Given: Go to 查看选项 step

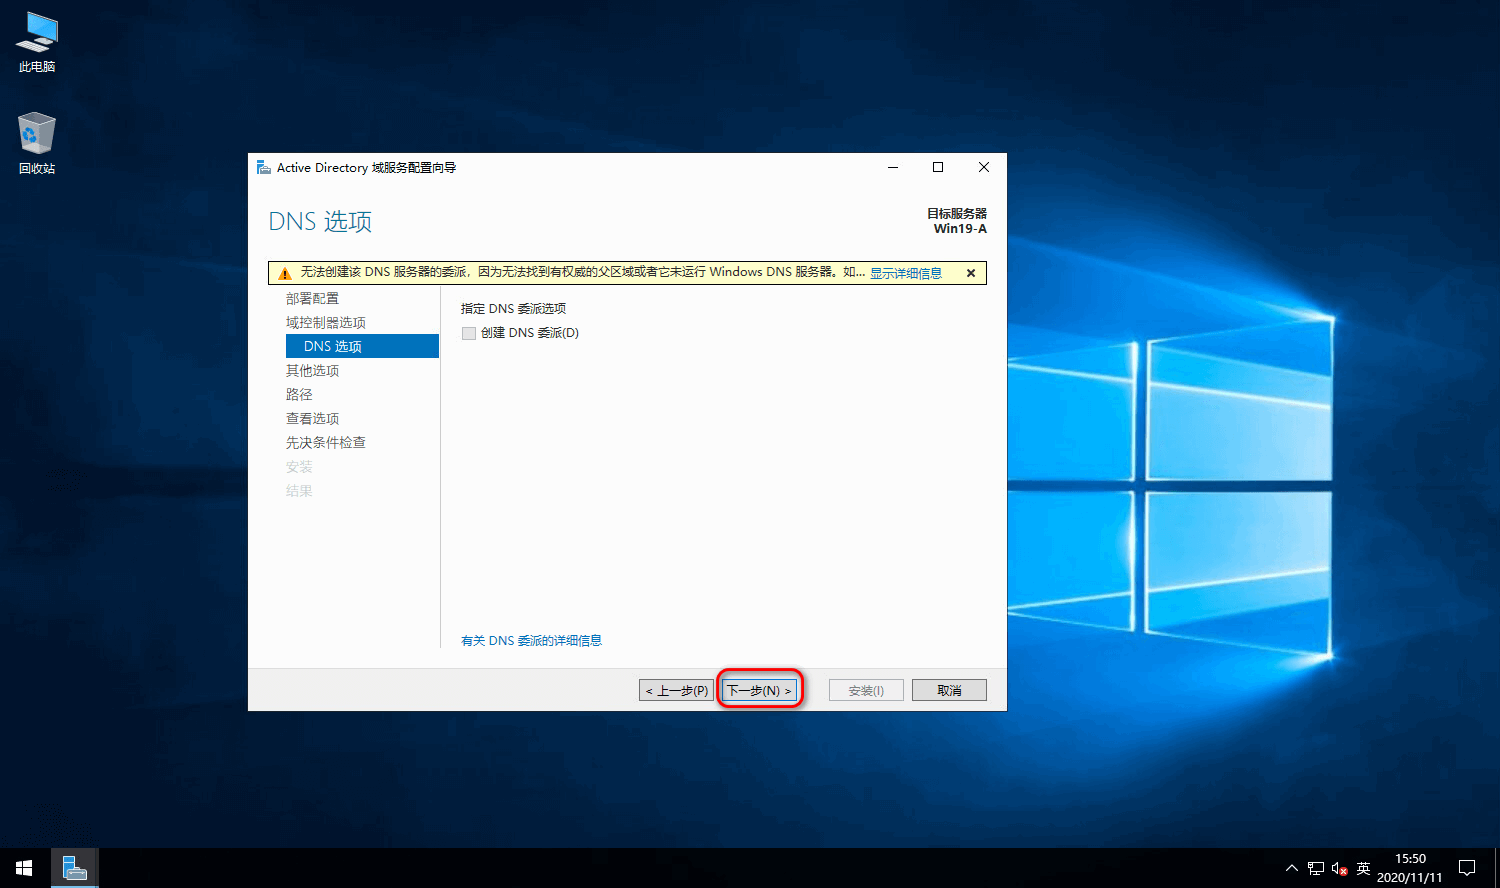Looking at the screenshot, I should pos(313,418).
